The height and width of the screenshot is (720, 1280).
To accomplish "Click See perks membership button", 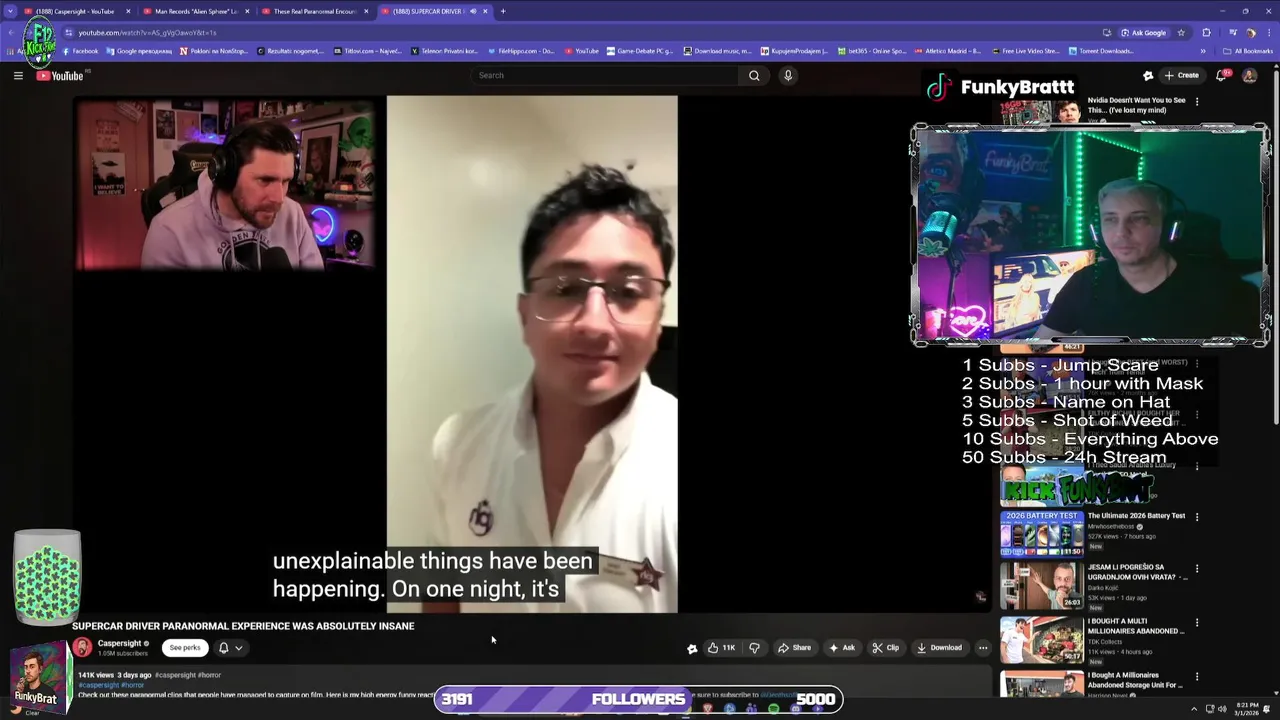I will coord(185,648).
